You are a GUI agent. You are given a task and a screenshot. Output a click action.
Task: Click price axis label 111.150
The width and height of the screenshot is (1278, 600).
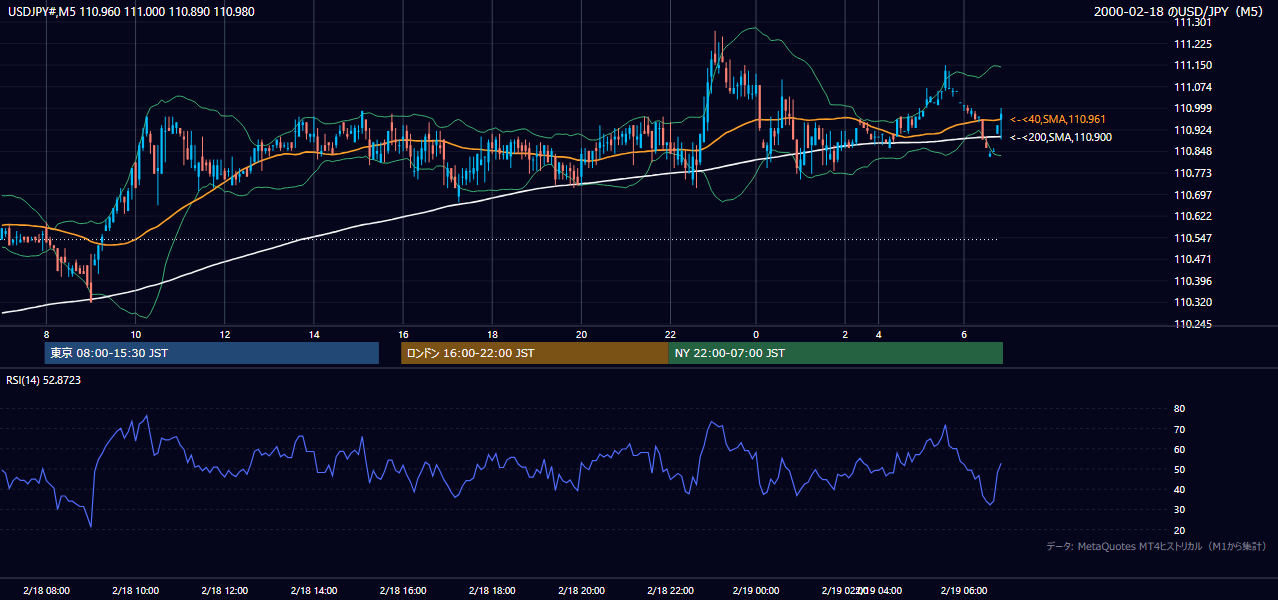point(1193,65)
